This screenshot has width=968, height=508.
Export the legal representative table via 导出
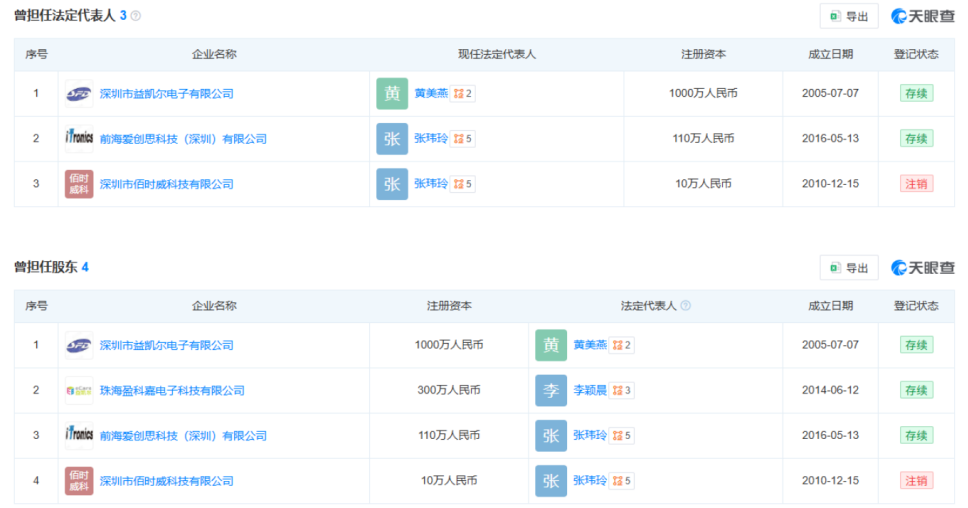click(849, 17)
